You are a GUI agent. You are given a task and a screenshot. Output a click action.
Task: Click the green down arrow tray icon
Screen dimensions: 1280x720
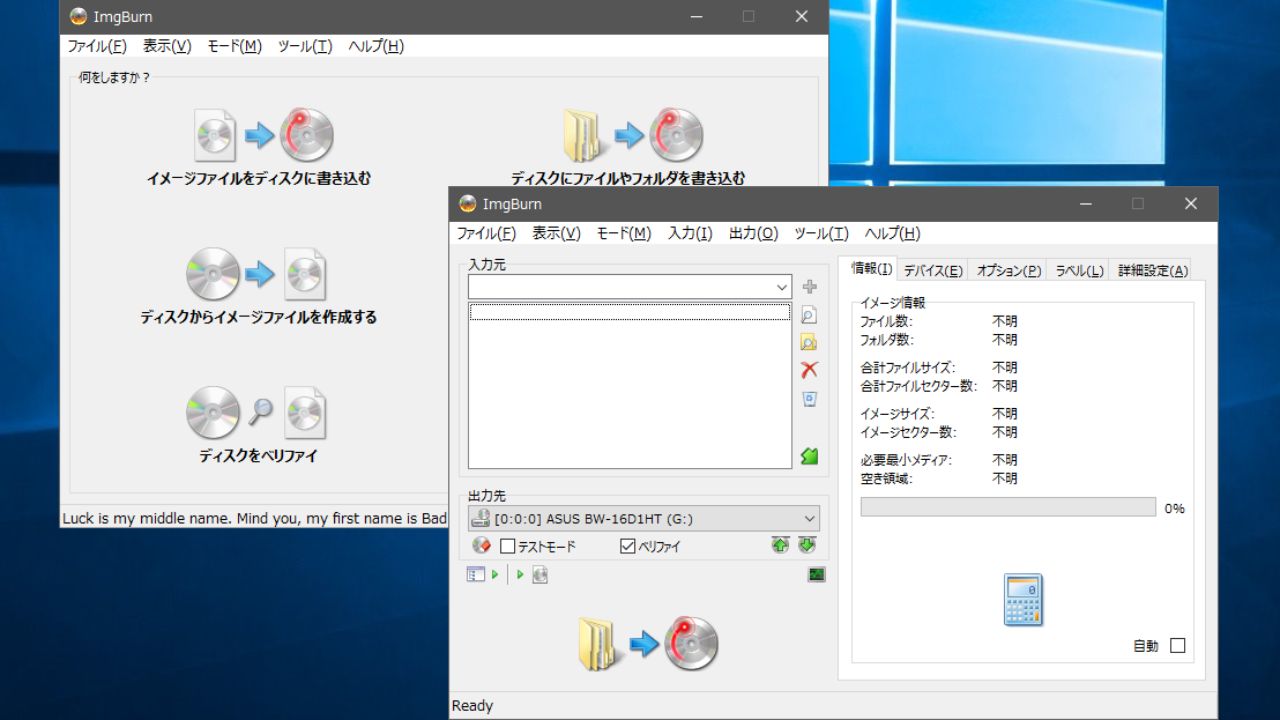pos(807,545)
